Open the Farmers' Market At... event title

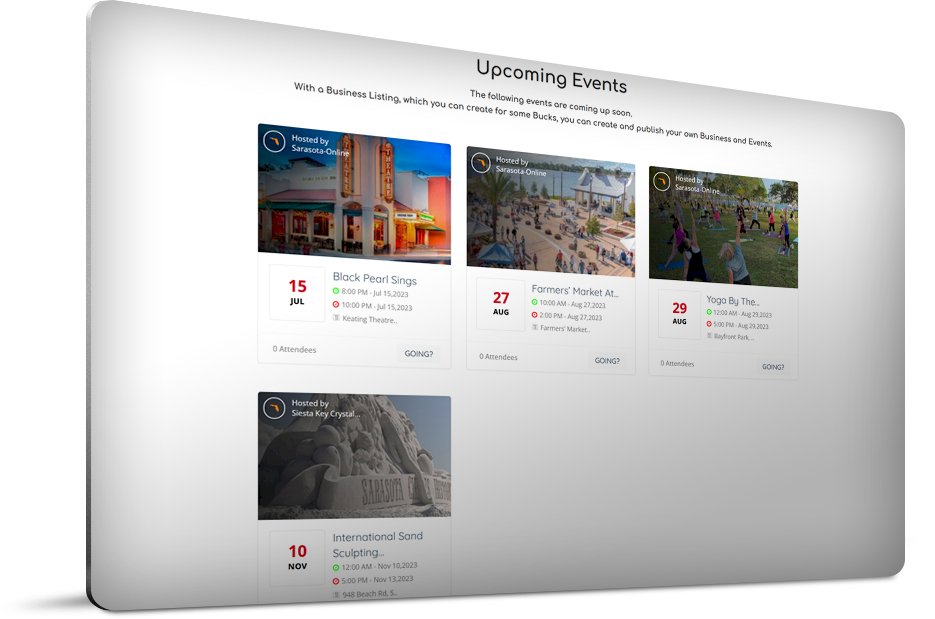pos(575,291)
